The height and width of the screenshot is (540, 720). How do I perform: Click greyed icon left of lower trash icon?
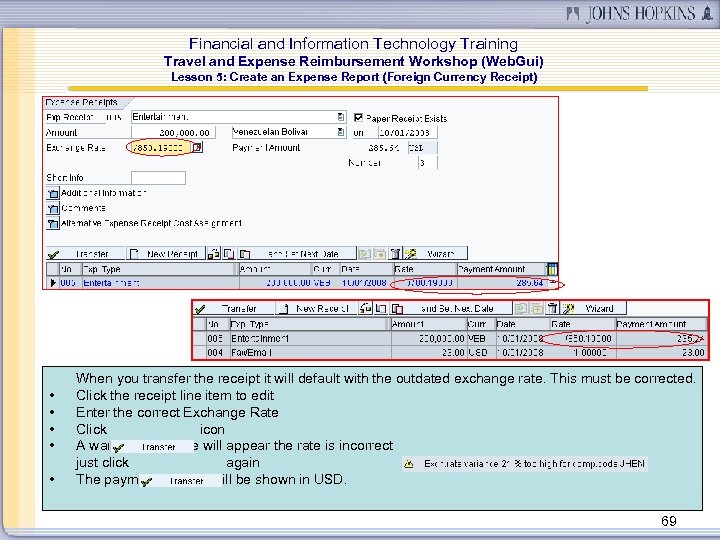(537, 309)
